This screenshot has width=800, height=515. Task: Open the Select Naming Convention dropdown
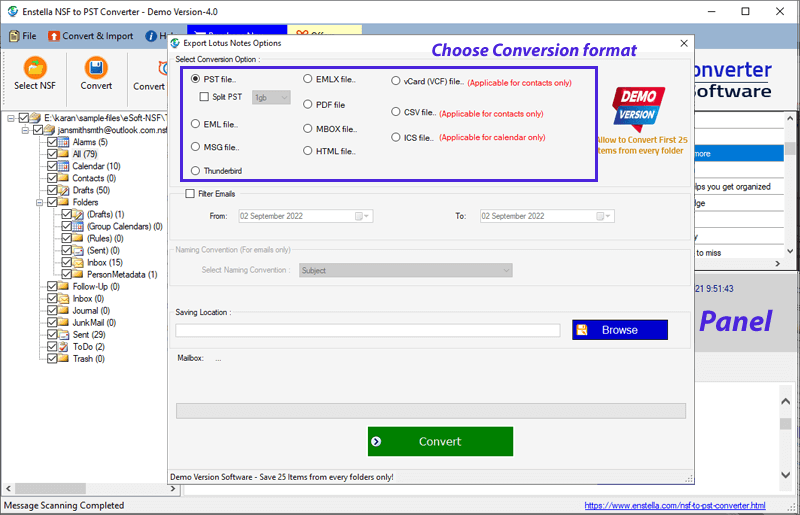[406, 271]
